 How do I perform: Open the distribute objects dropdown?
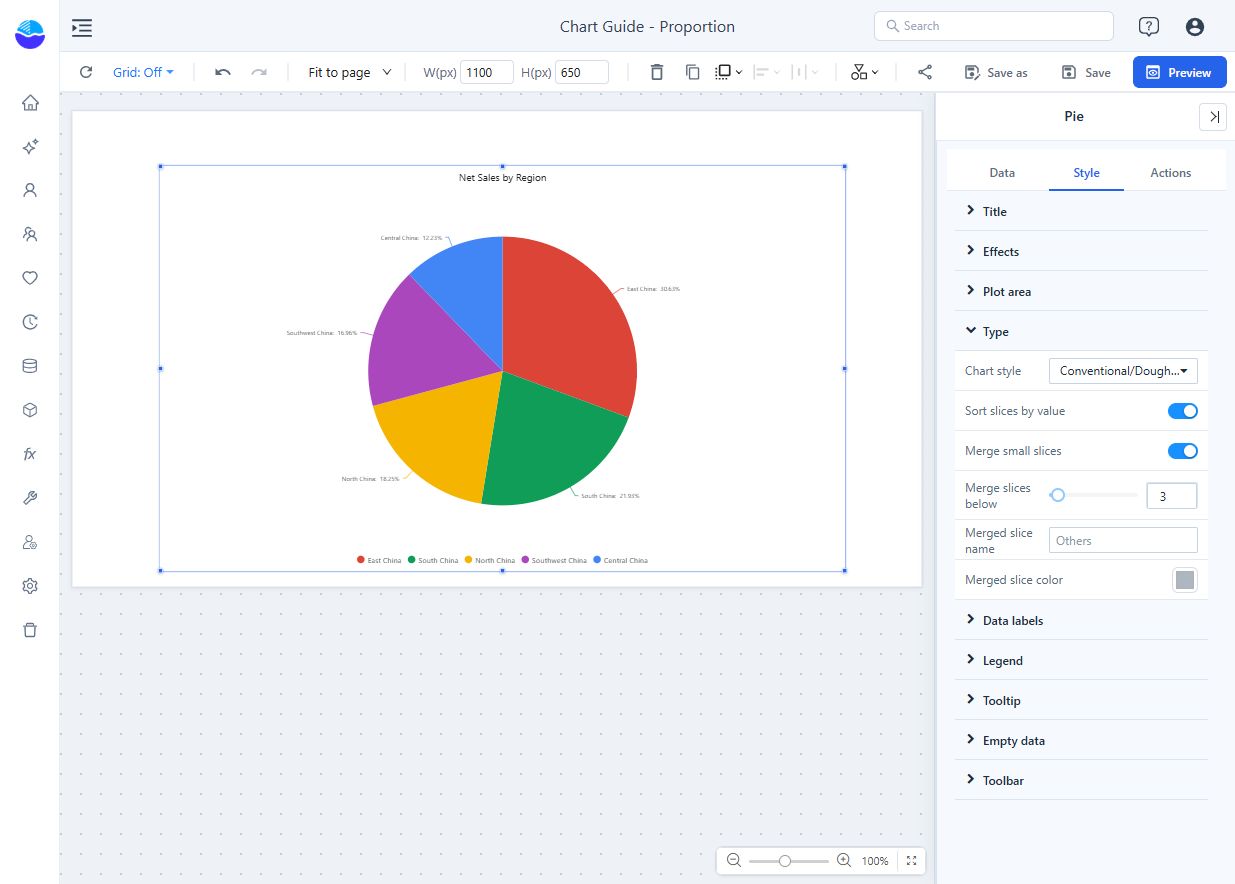[x=805, y=72]
